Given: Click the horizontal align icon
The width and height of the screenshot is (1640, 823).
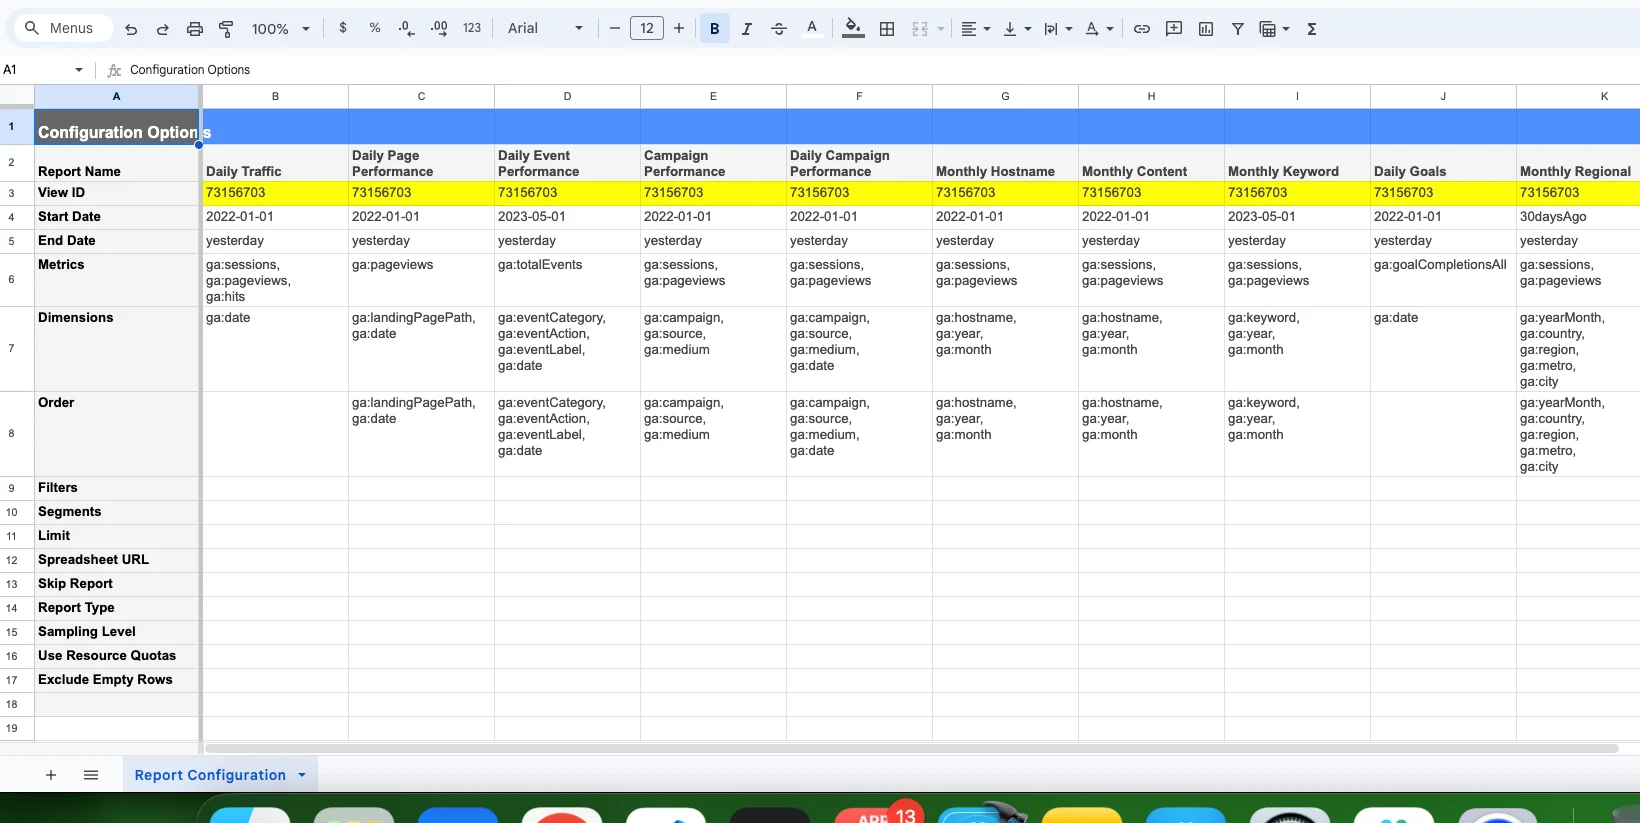Looking at the screenshot, I should [968, 29].
